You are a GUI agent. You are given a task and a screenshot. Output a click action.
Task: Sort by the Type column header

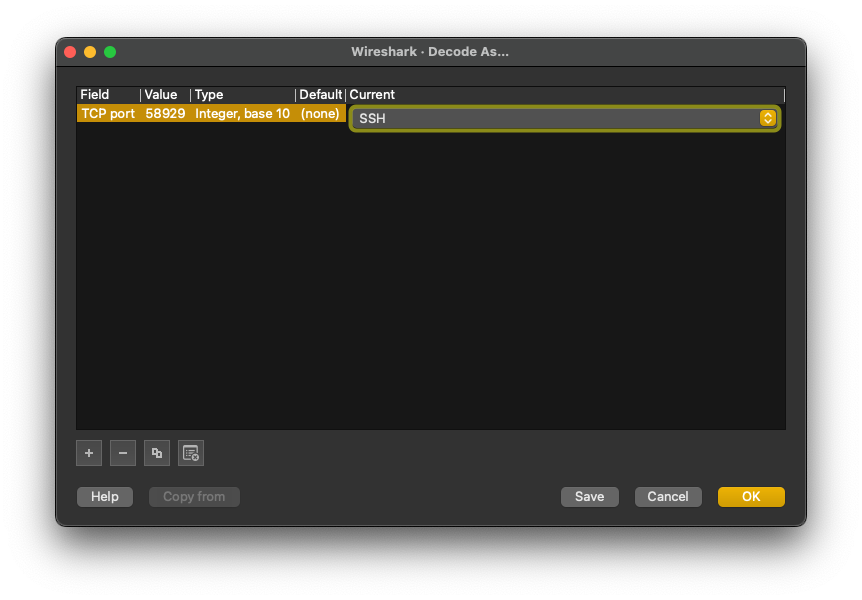243,95
